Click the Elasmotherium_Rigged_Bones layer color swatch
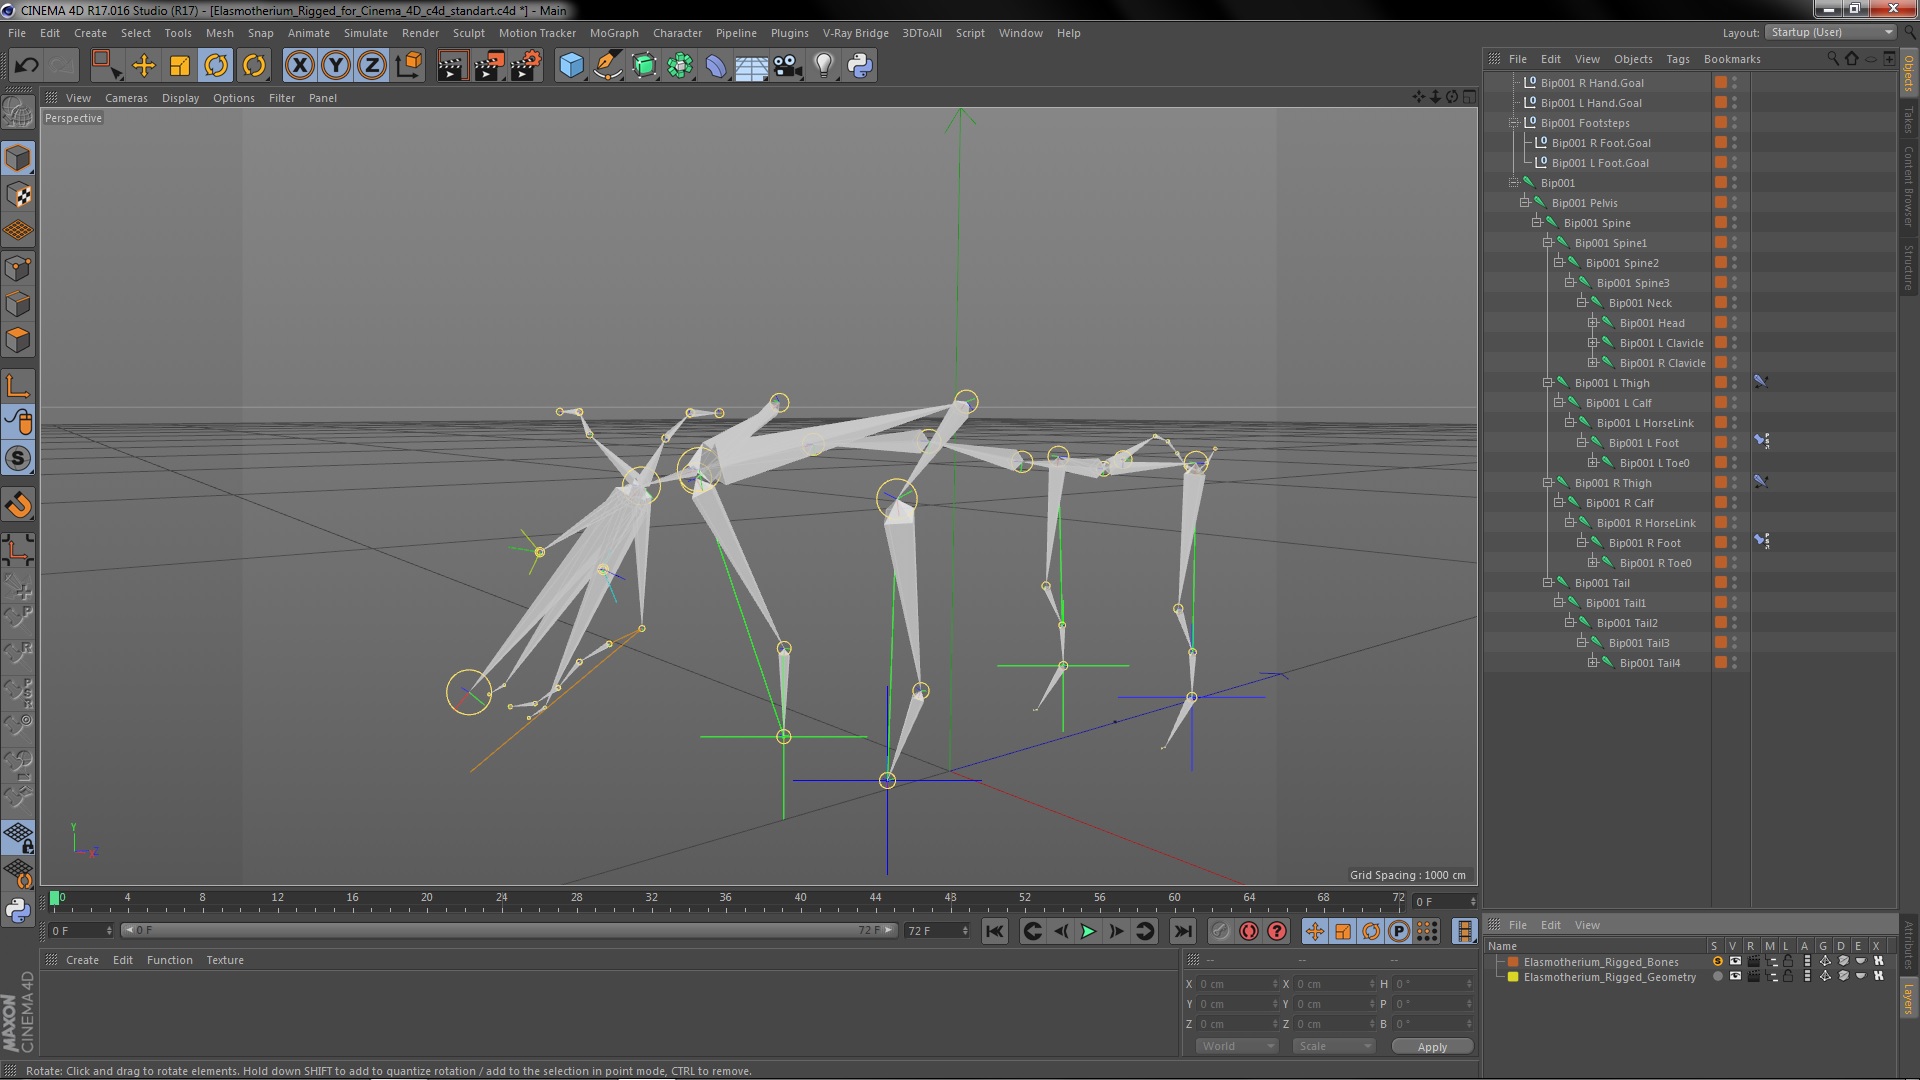 (x=1513, y=962)
